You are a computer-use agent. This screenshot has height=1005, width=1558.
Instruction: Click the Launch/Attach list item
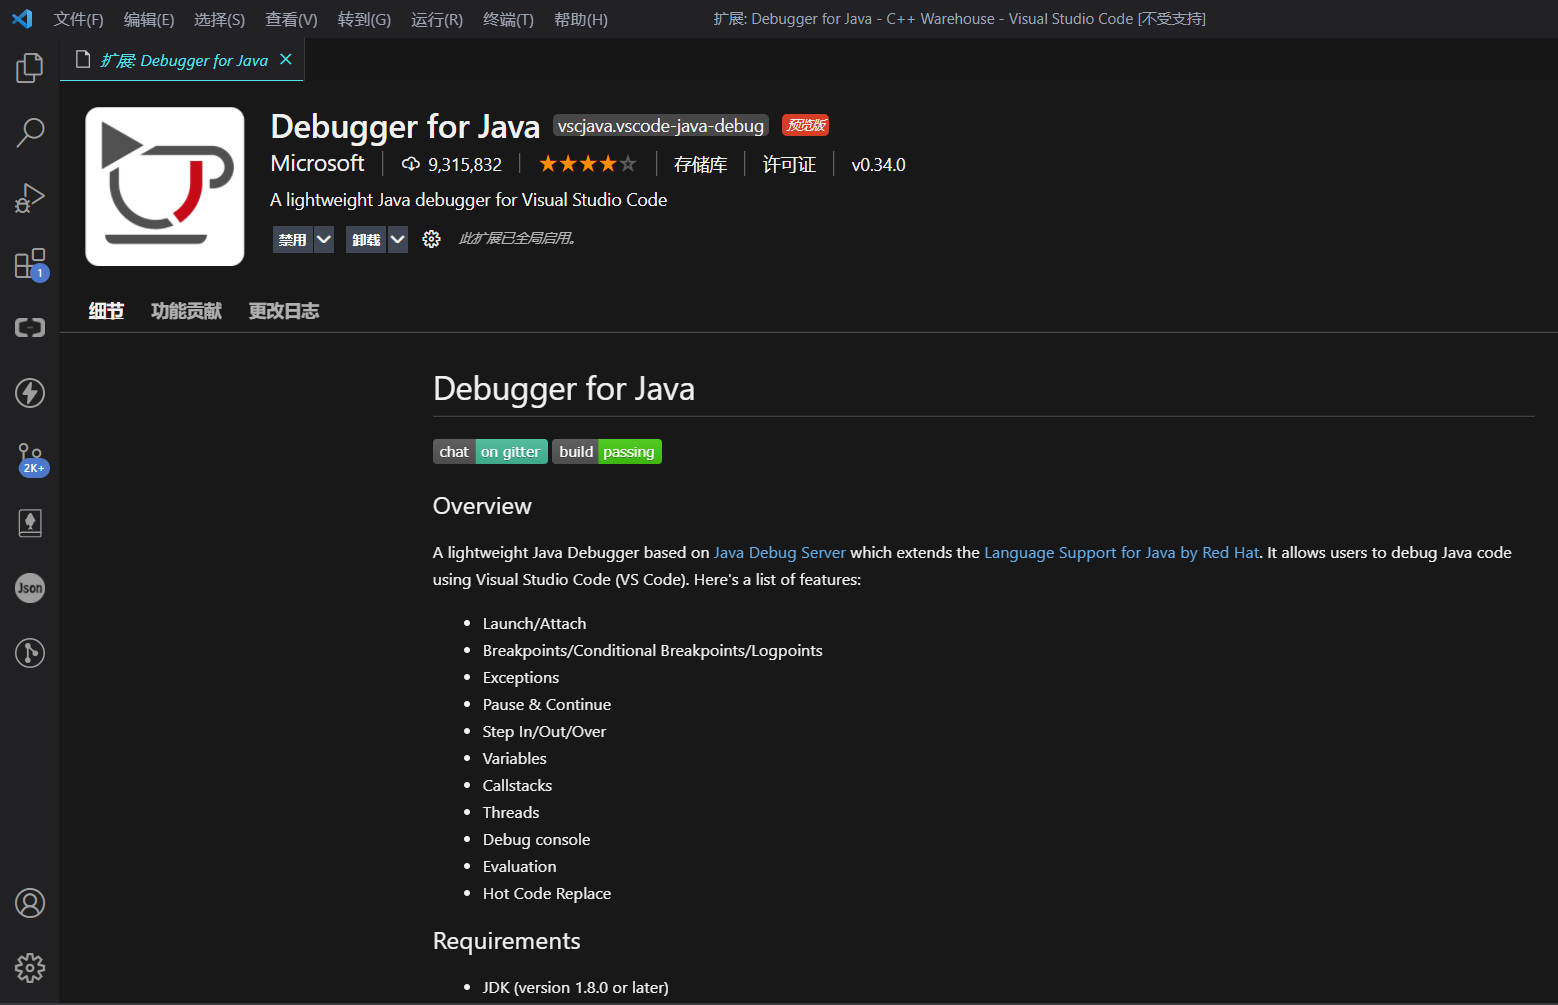(x=534, y=623)
